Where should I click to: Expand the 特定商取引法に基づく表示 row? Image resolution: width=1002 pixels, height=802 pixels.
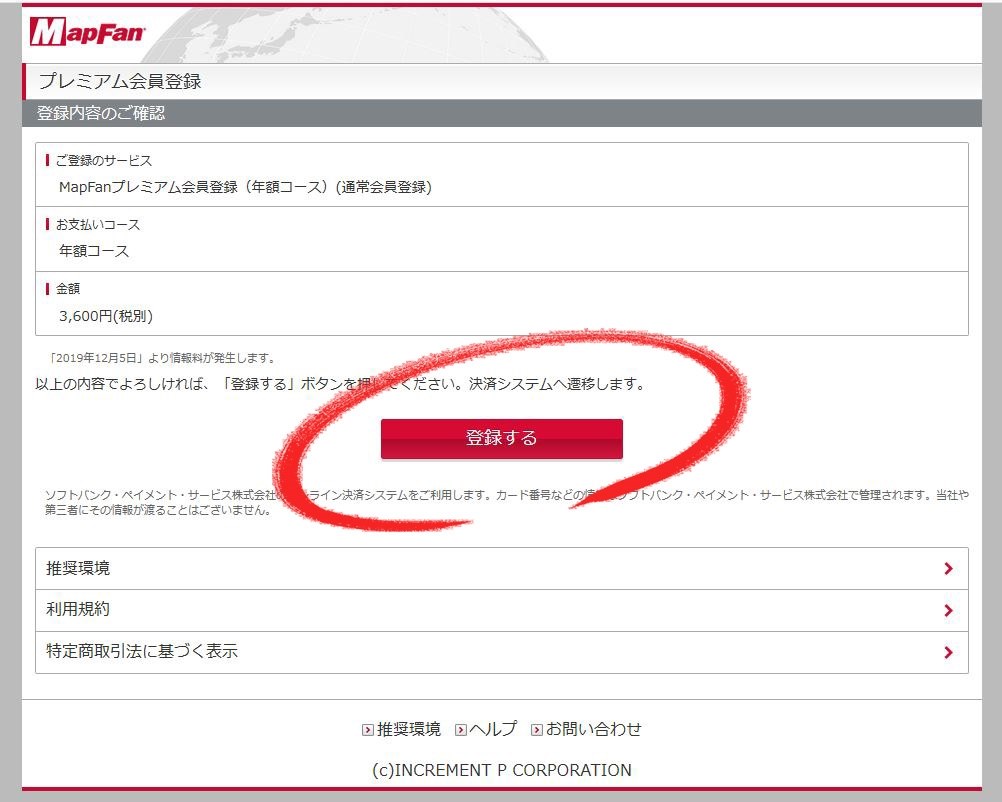pos(502,652)
